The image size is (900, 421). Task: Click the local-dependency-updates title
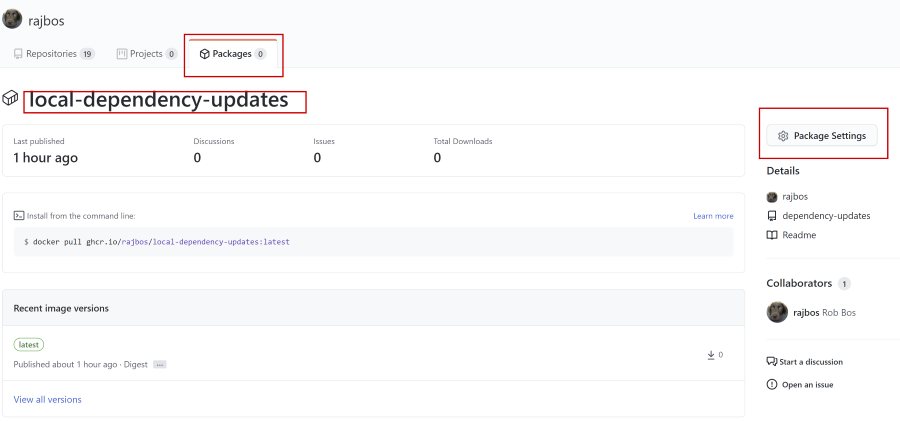(158, 100)
